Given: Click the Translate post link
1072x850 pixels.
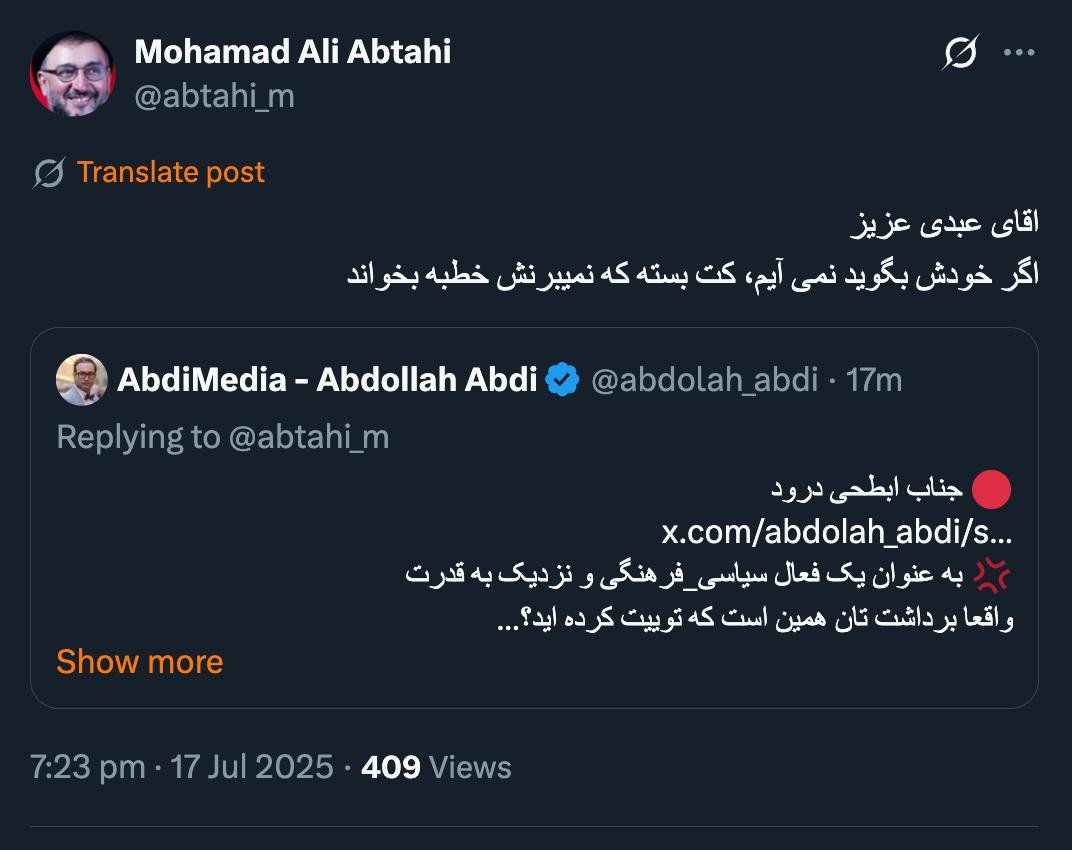Looking at the screenshot, I should point(170,172).
